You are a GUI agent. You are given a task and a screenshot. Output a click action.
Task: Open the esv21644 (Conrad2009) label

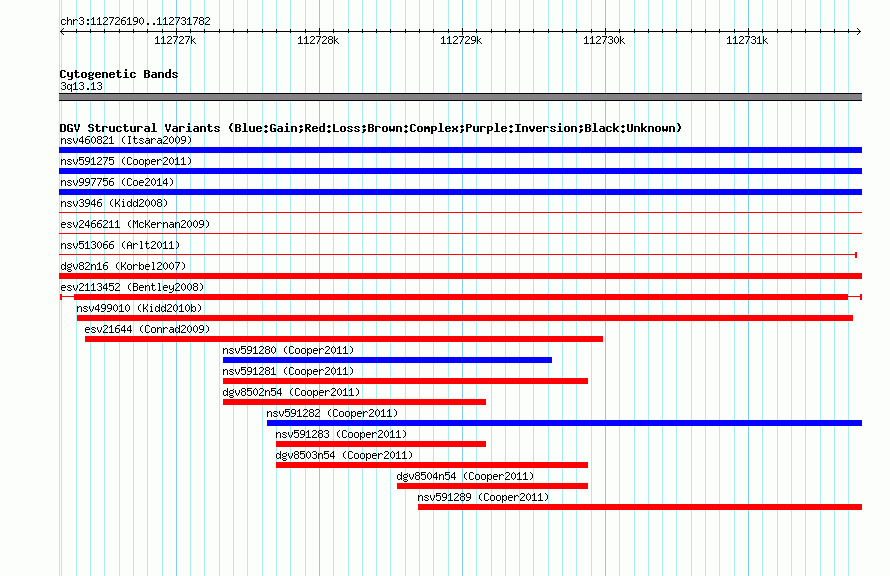(x=147, y=329)
